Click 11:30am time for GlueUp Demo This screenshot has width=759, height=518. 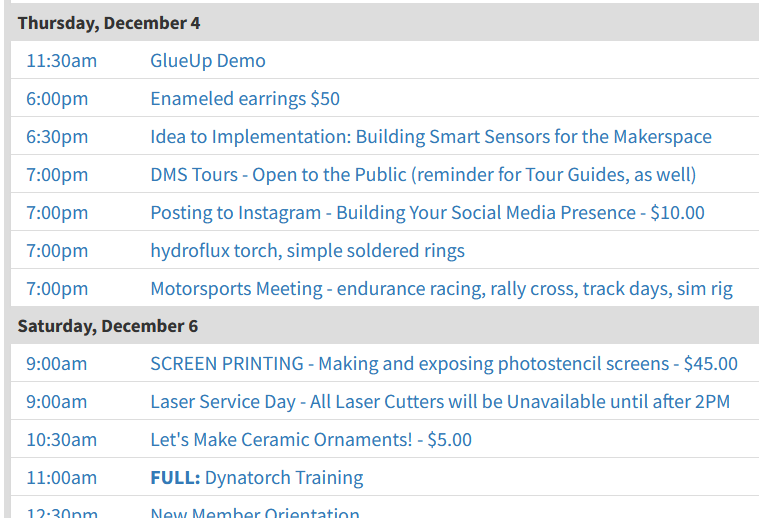click(x=61, y=61)
